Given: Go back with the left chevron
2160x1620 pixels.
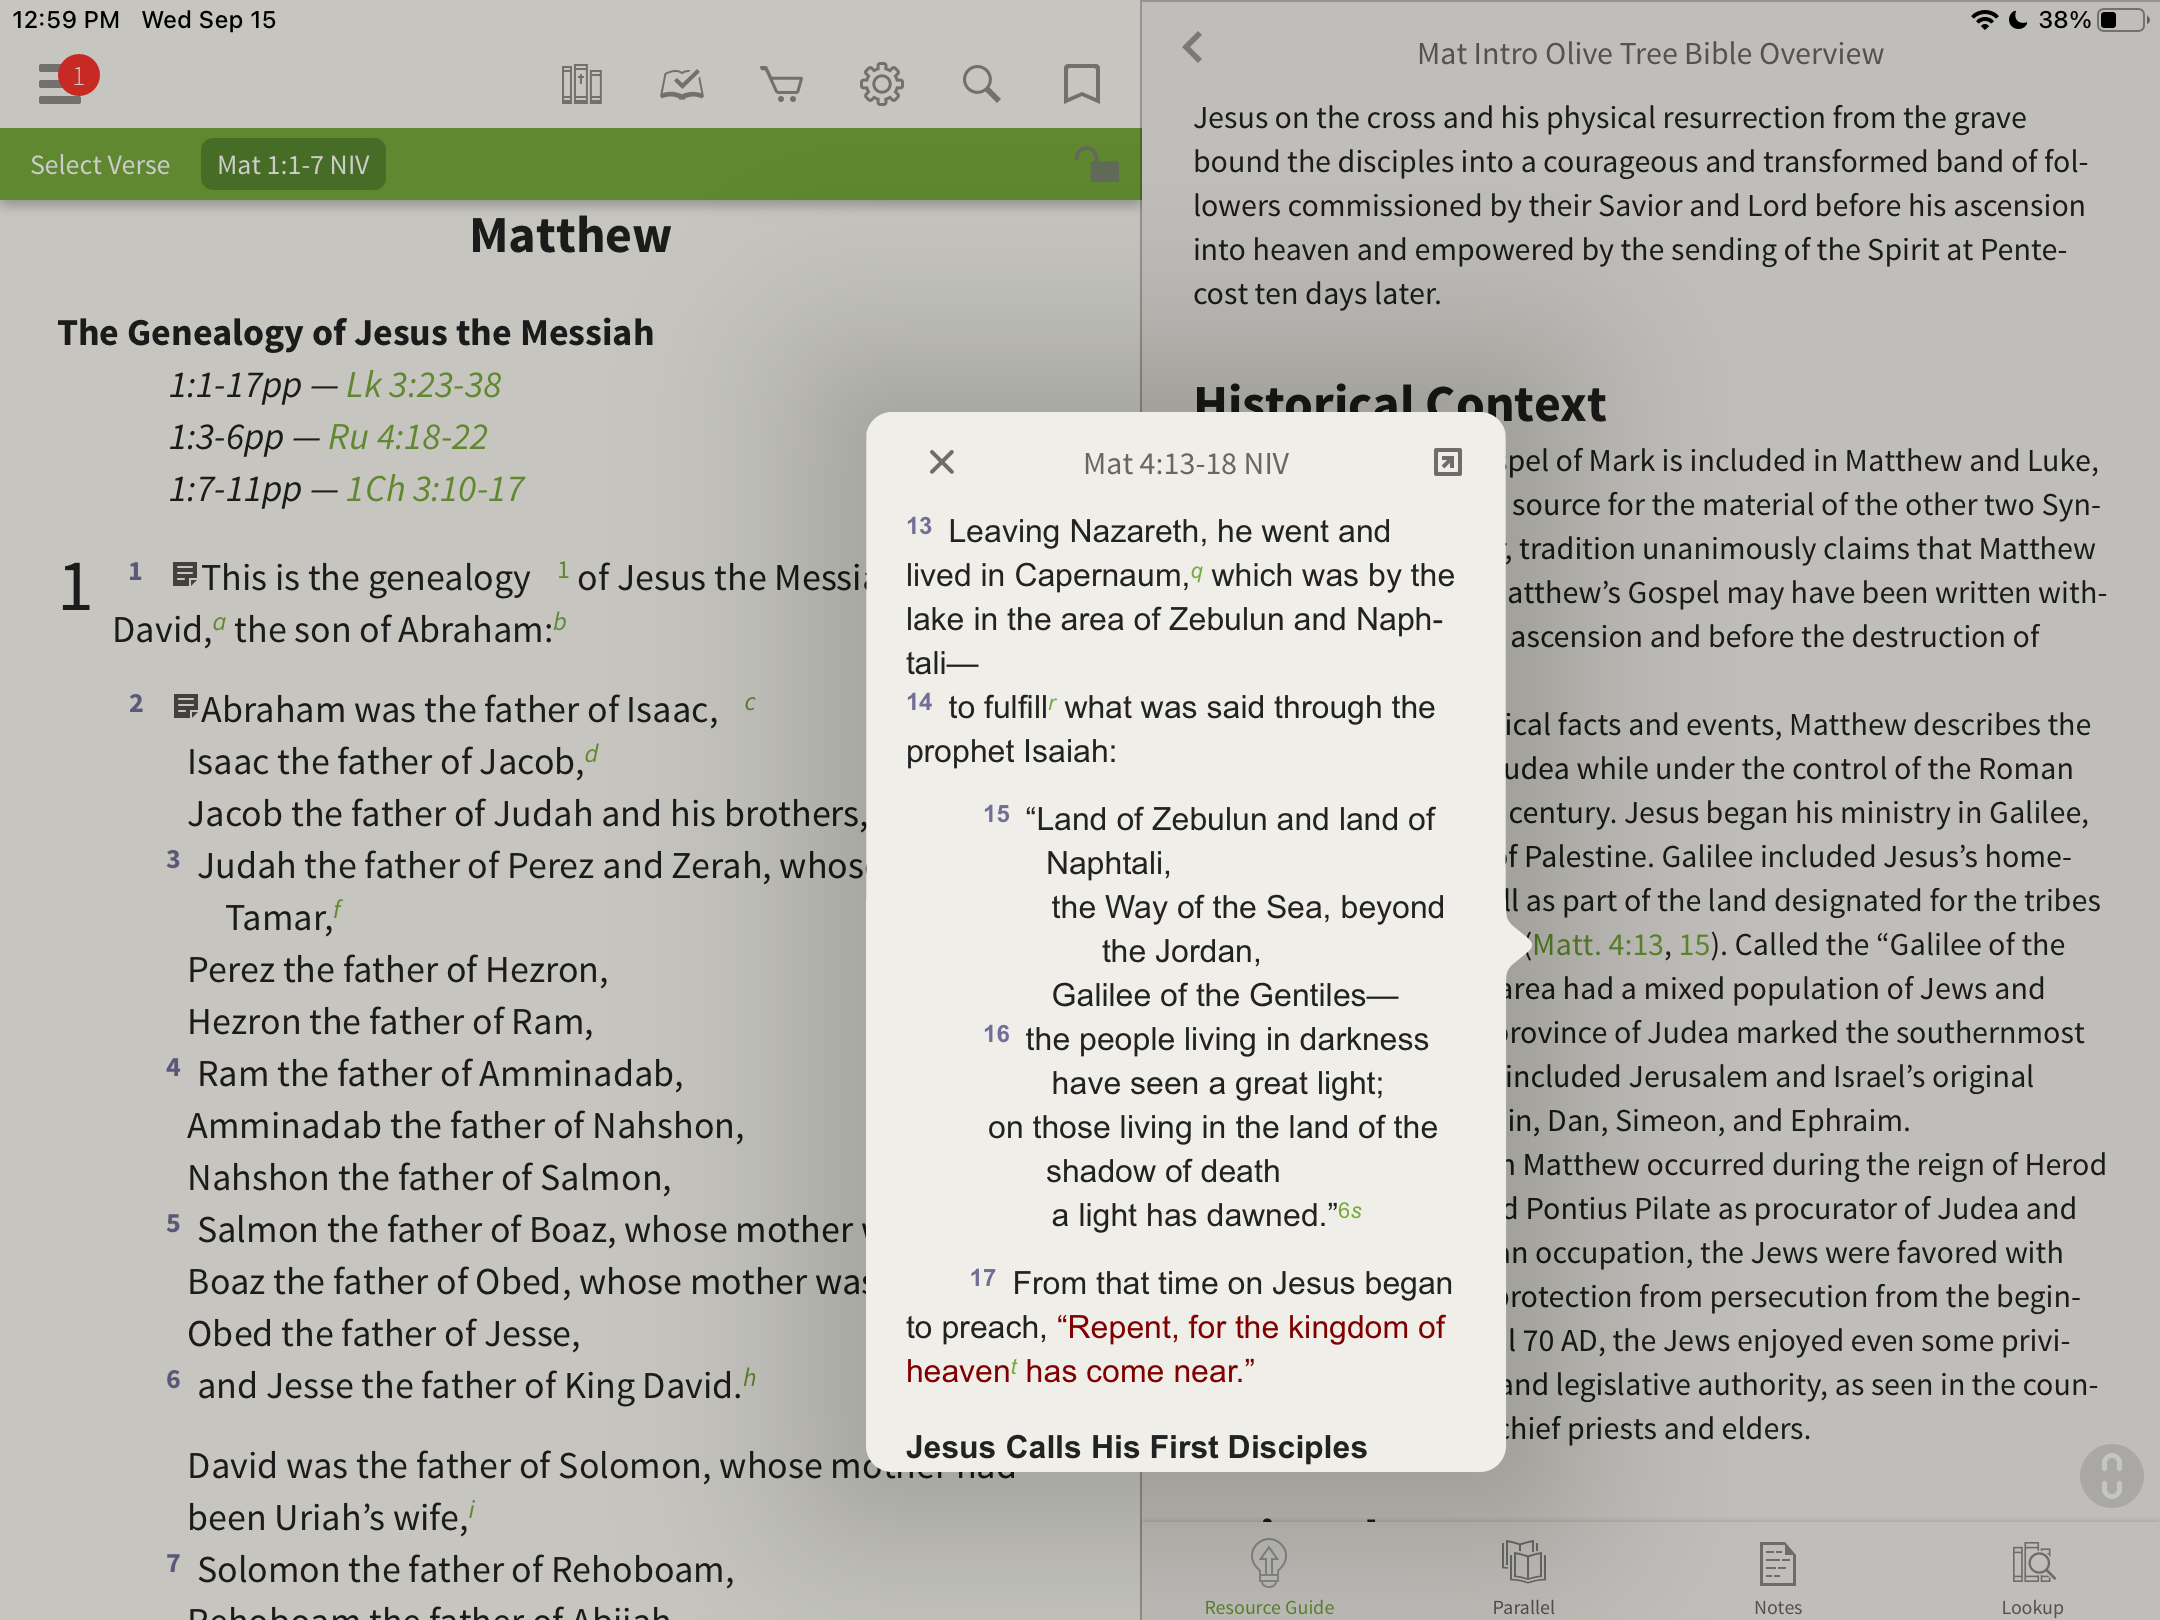Looking at the screenshot, I should click(x=1192, y=48).
